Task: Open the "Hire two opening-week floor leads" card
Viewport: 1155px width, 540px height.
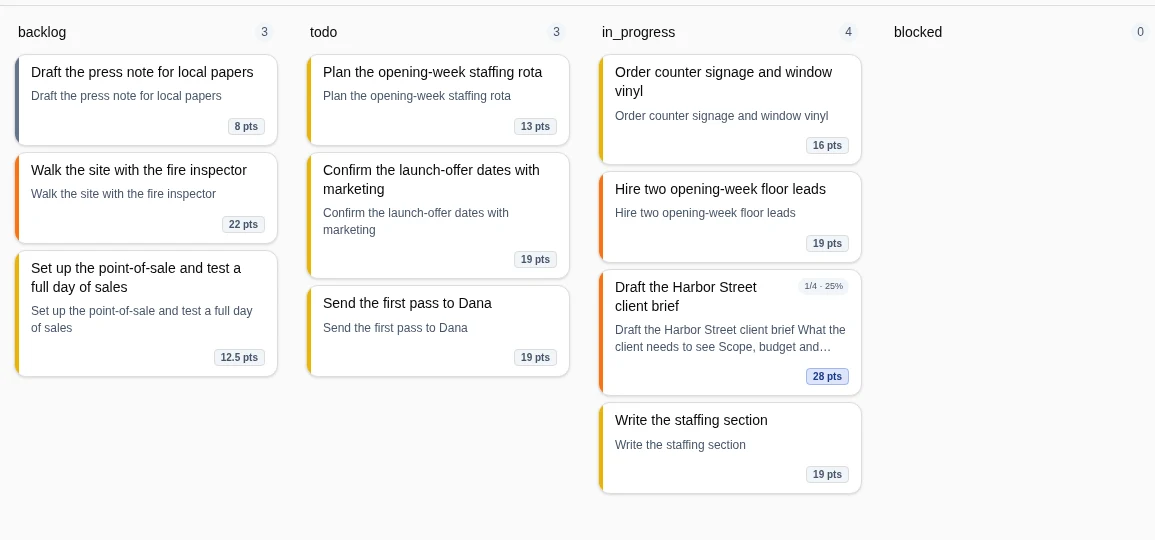Action: point(730,217)
